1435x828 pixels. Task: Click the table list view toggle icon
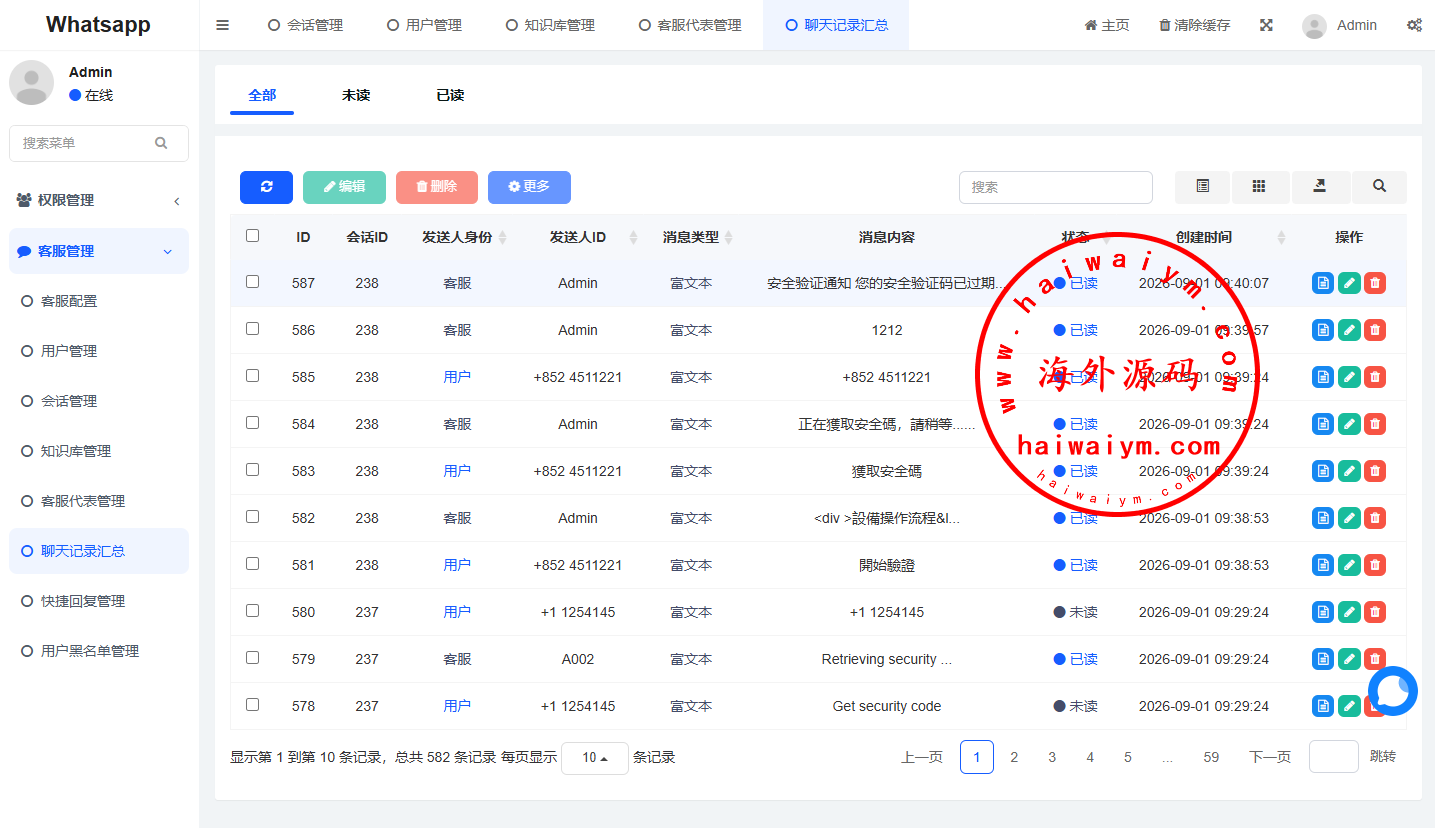[1203, 187]
